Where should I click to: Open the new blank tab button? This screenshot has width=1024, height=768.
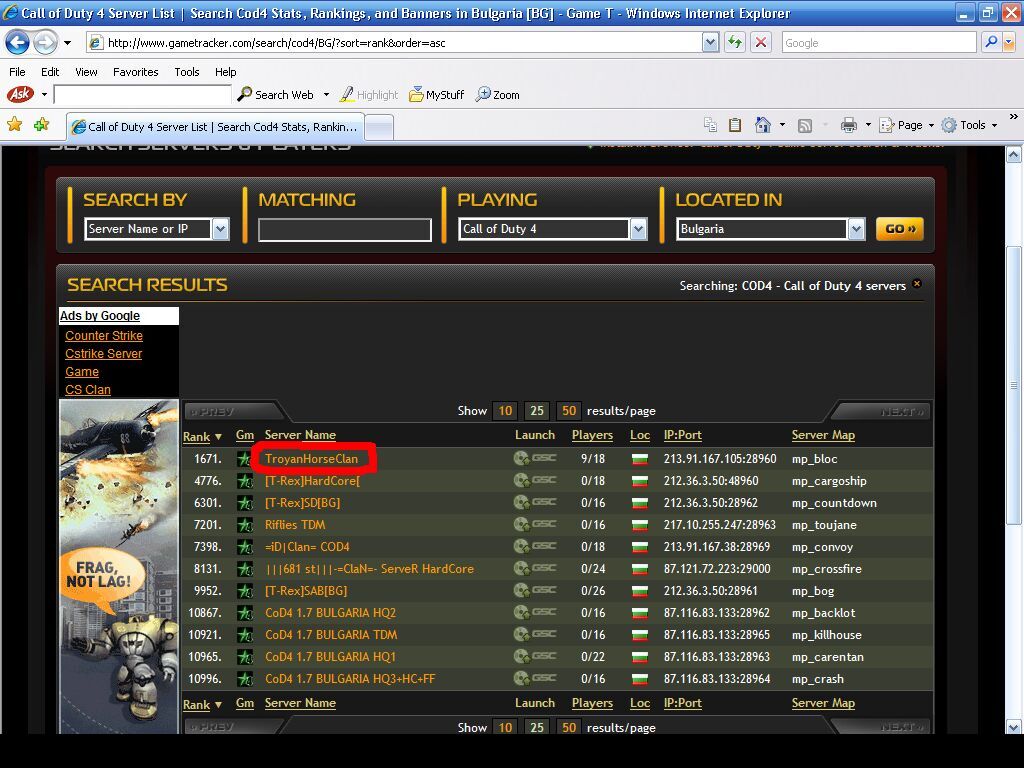[379, 127]
